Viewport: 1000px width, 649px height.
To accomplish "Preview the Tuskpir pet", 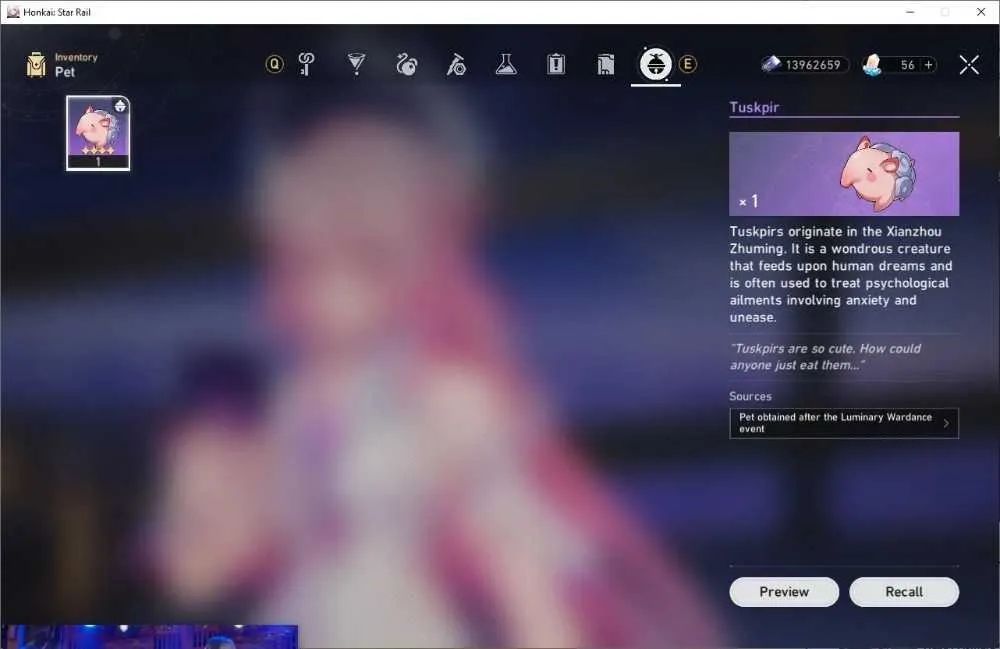I will click(784, 592).
